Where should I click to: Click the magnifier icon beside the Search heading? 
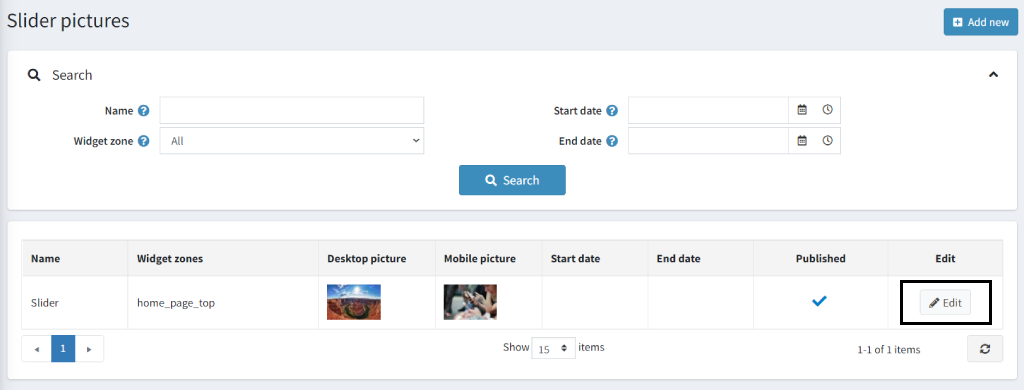click(34, 74)
